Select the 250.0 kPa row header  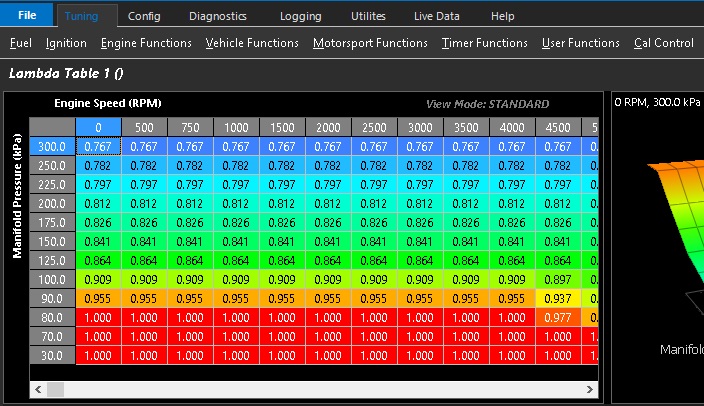(52, 166)
